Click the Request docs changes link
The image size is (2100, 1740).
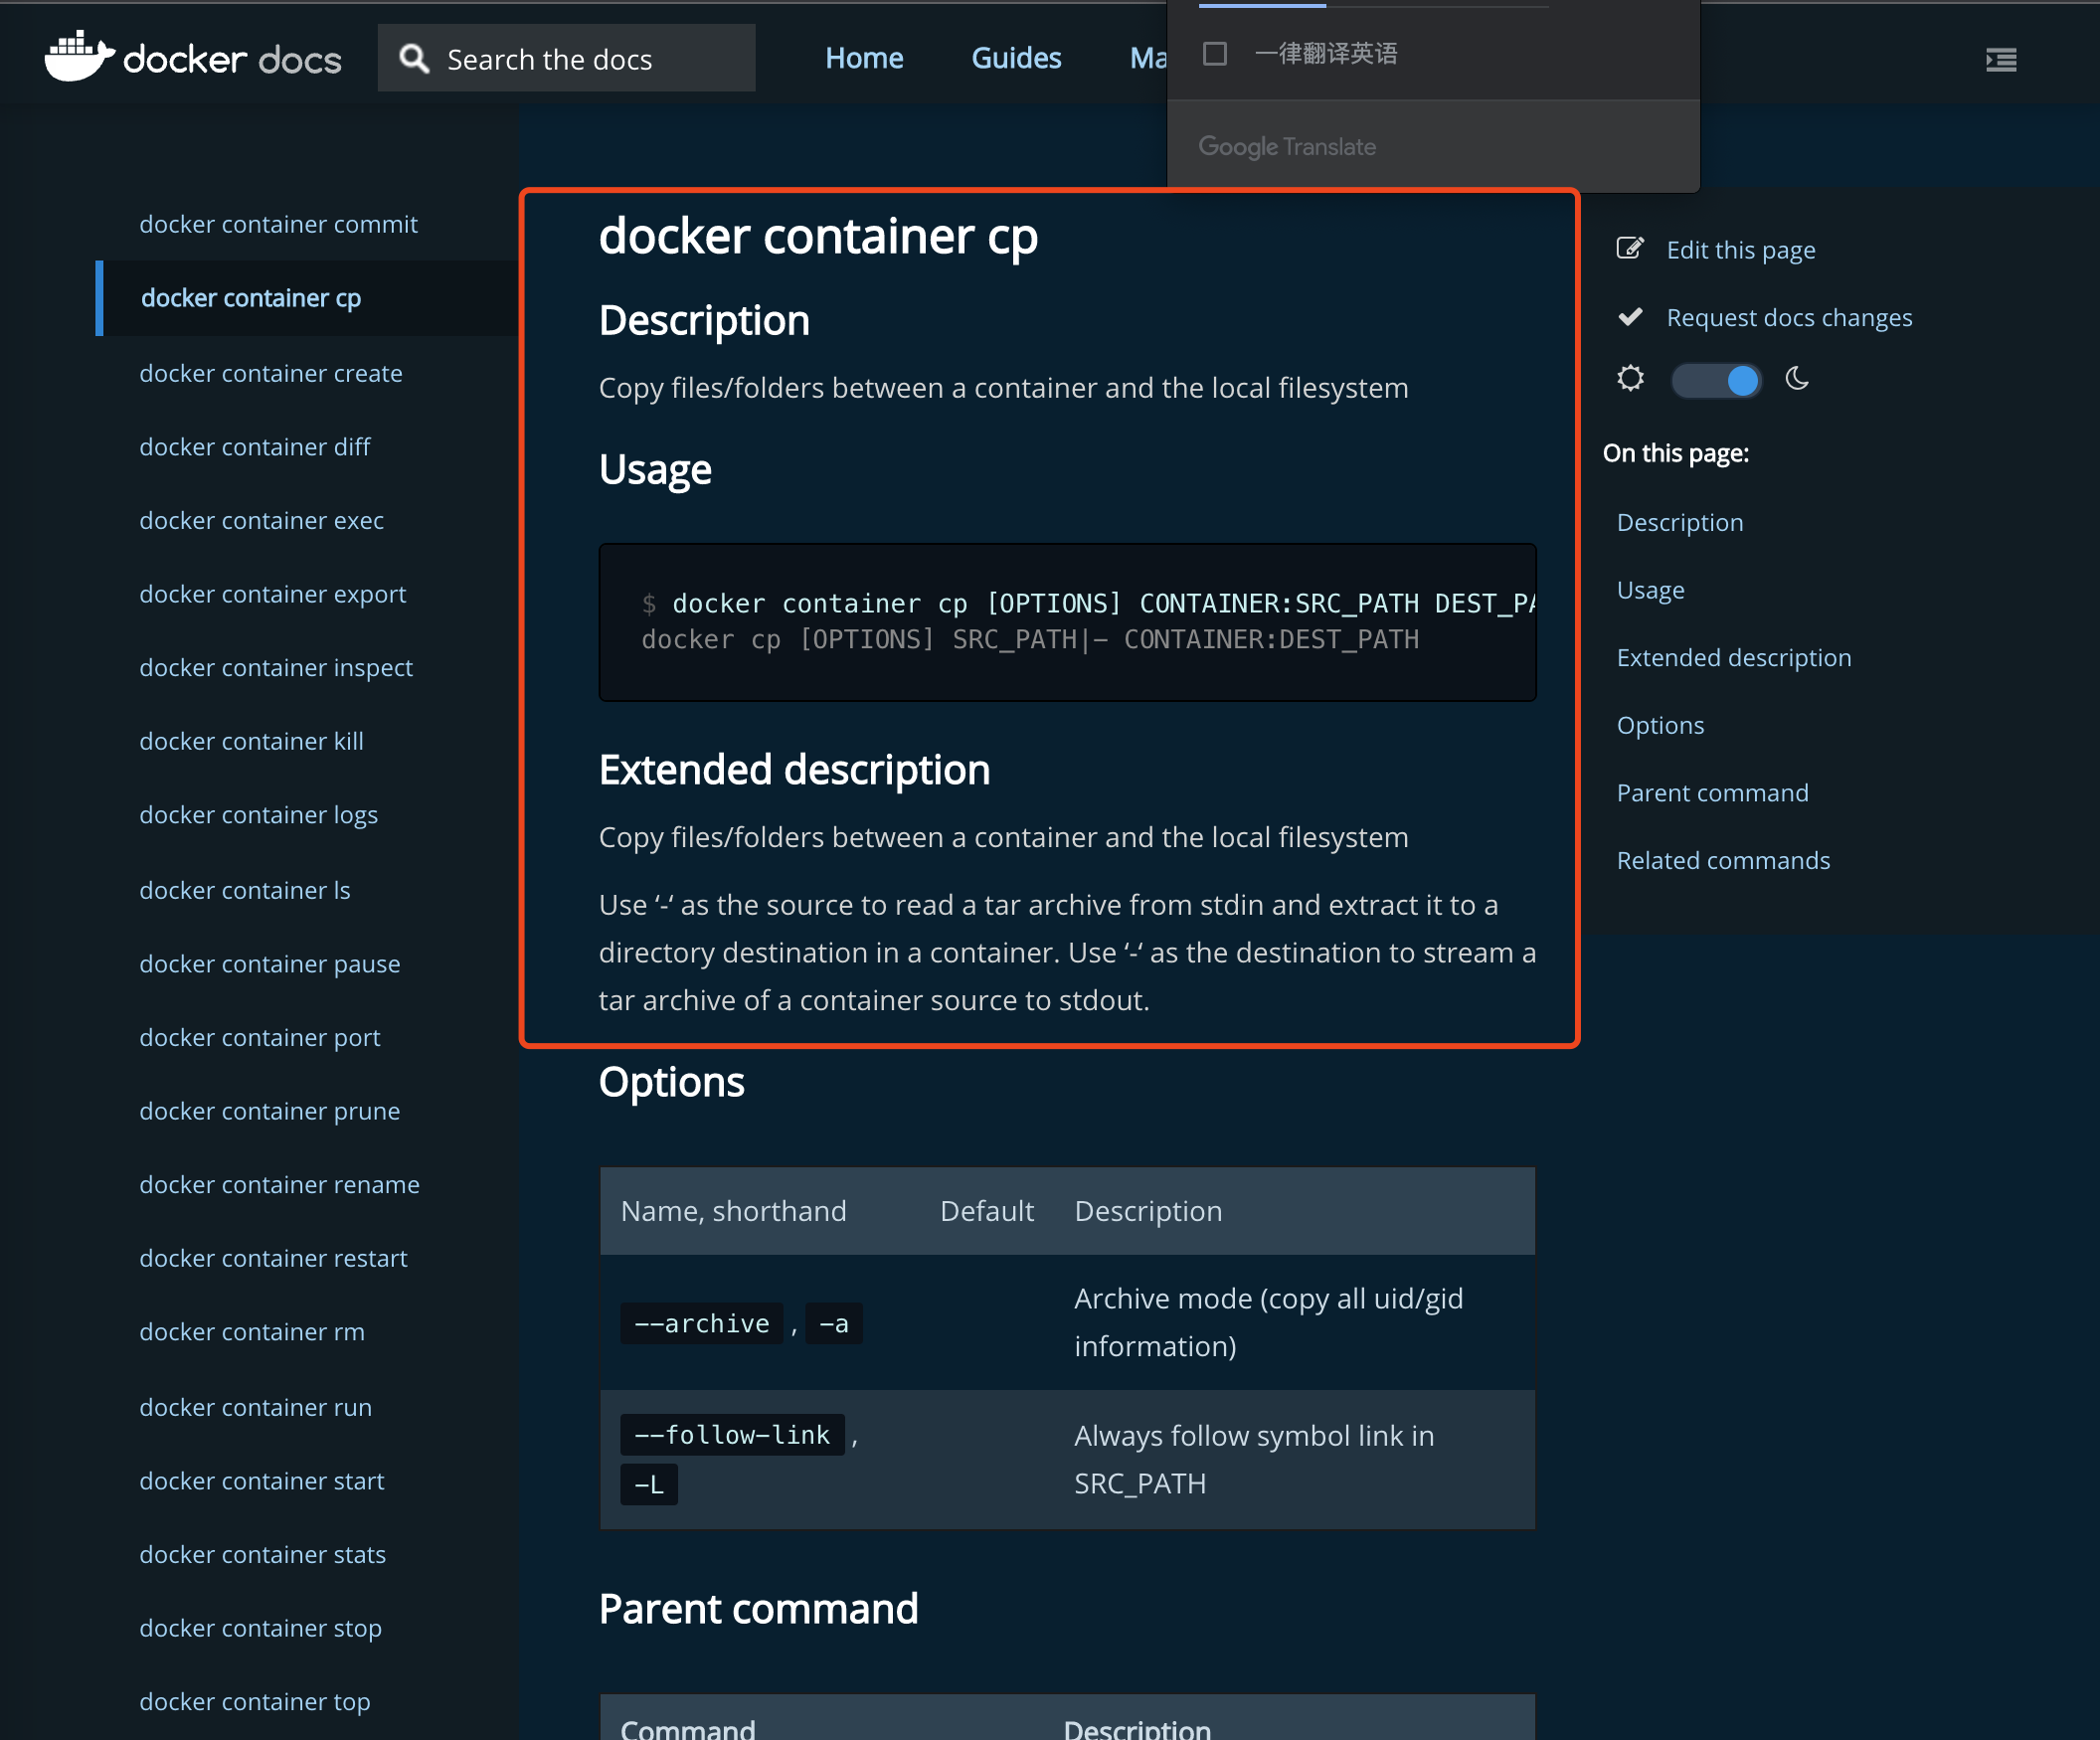tap(1788, 318)
